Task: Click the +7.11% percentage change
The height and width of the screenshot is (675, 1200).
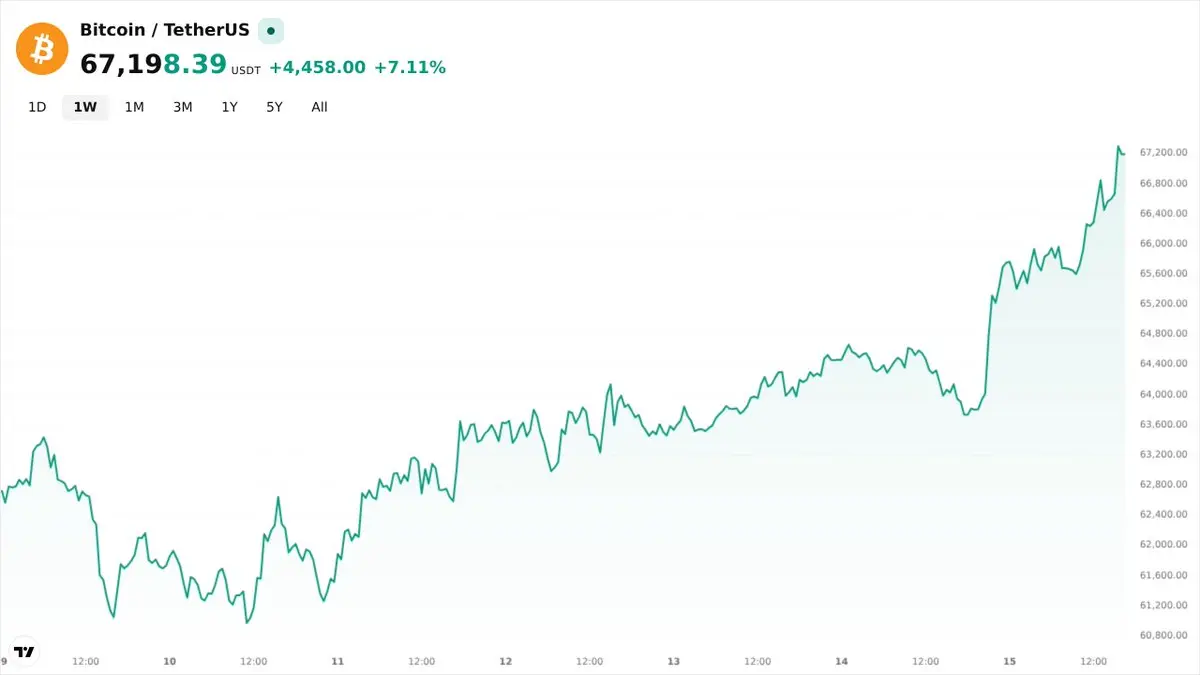Action: click(410, 67)
